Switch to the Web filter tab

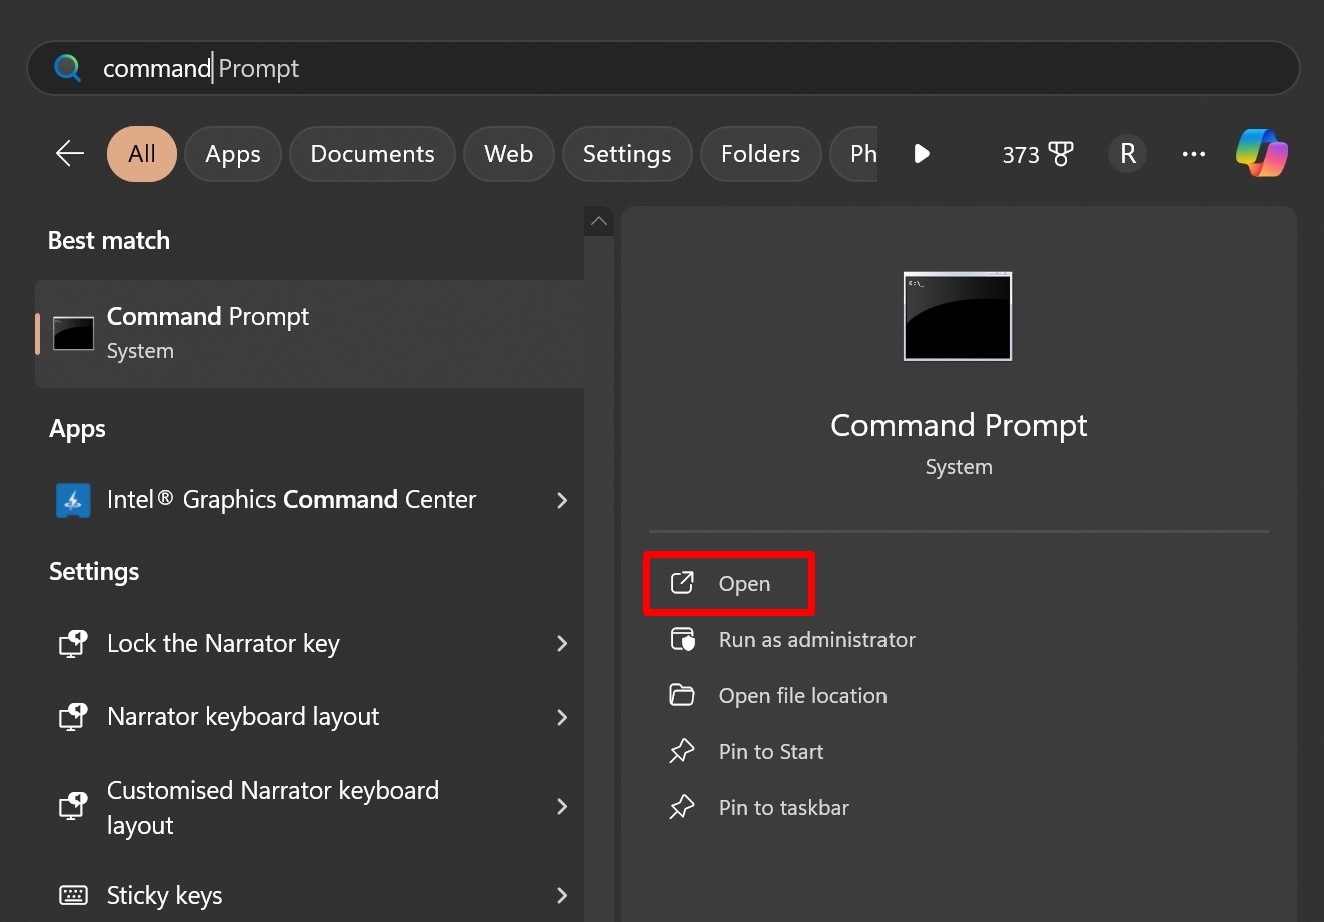[x=508, y=154]
